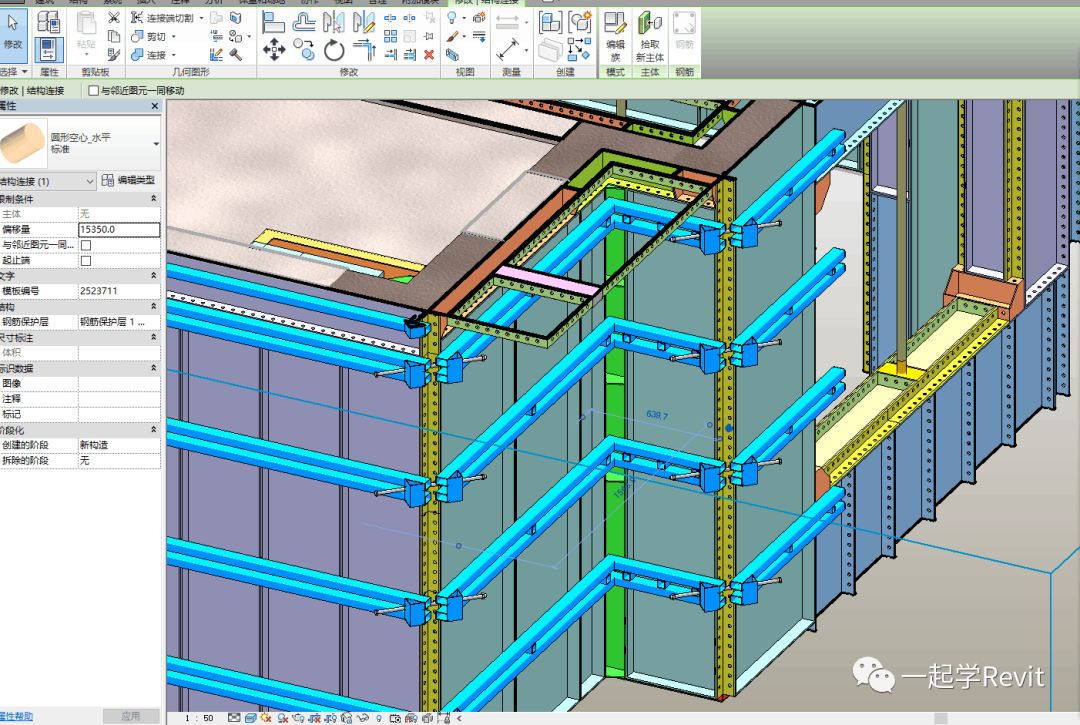
Task: Select the Trim/Extend to Corner icon
Action: coord(364,50)
